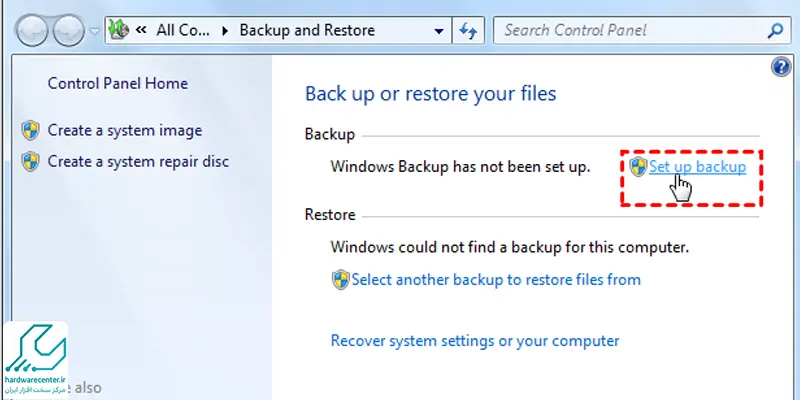The image size is (800, 400).
Task: Open Recover system settings or your computer
Action: pos(475,341)
